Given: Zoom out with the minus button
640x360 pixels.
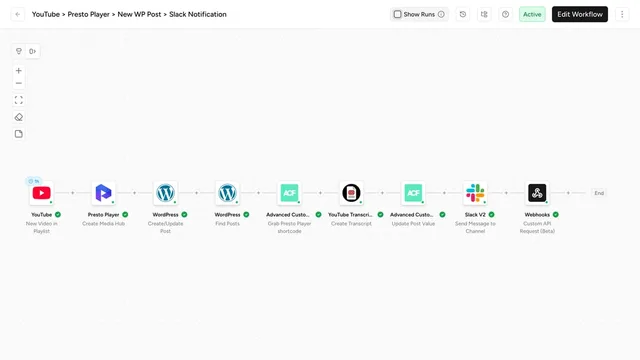Looking at the screenshot, I should pos(18,83).
